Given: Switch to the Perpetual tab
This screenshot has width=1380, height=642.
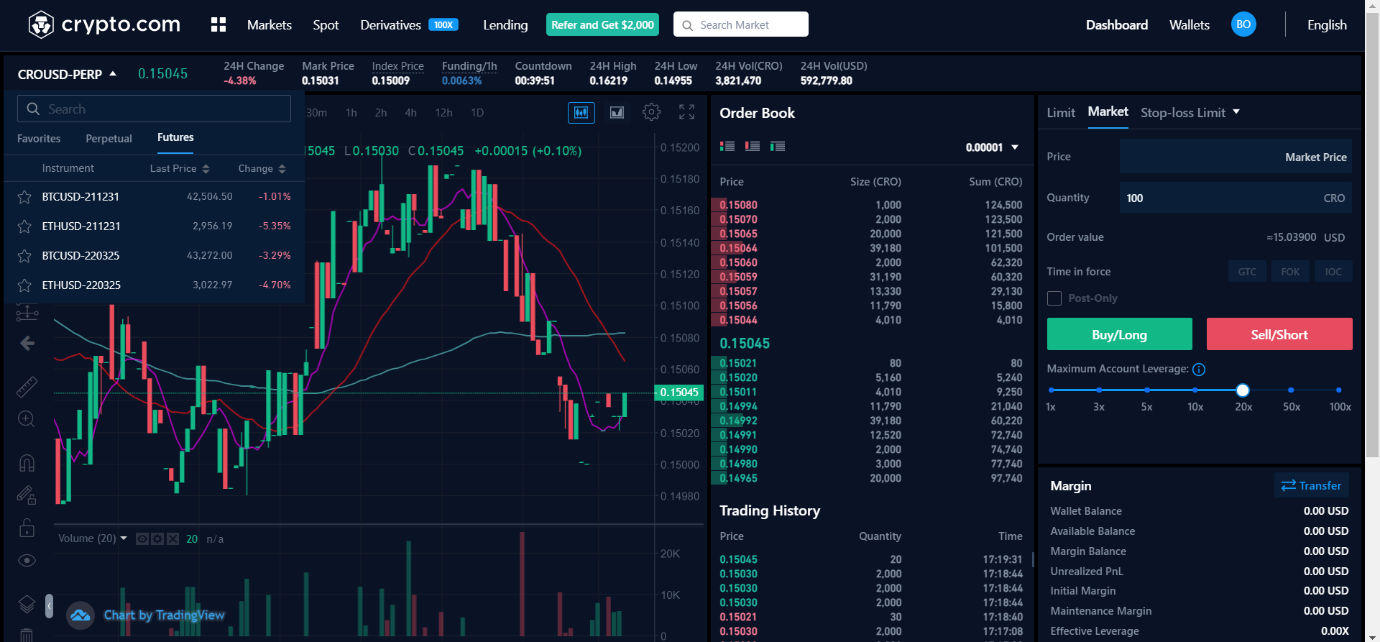Looking at the screenshot, I should (109, 138).
